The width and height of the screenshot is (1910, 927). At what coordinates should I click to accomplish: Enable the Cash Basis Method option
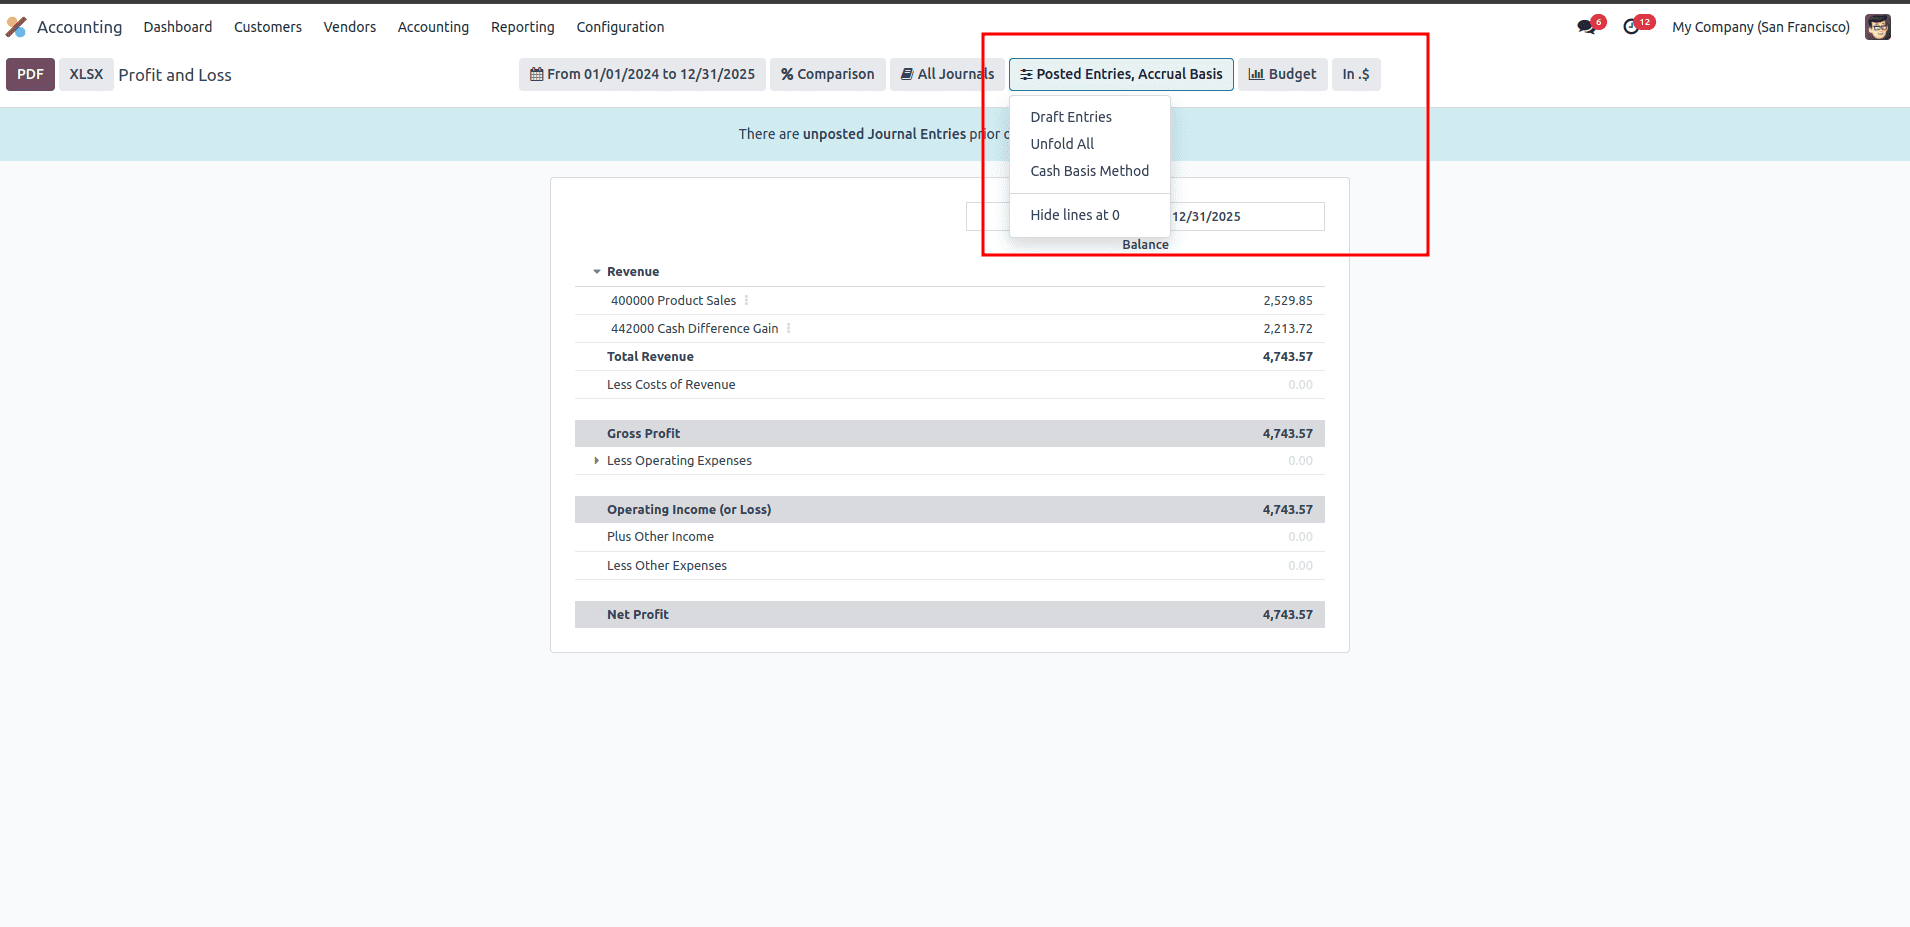point(1089,171)
